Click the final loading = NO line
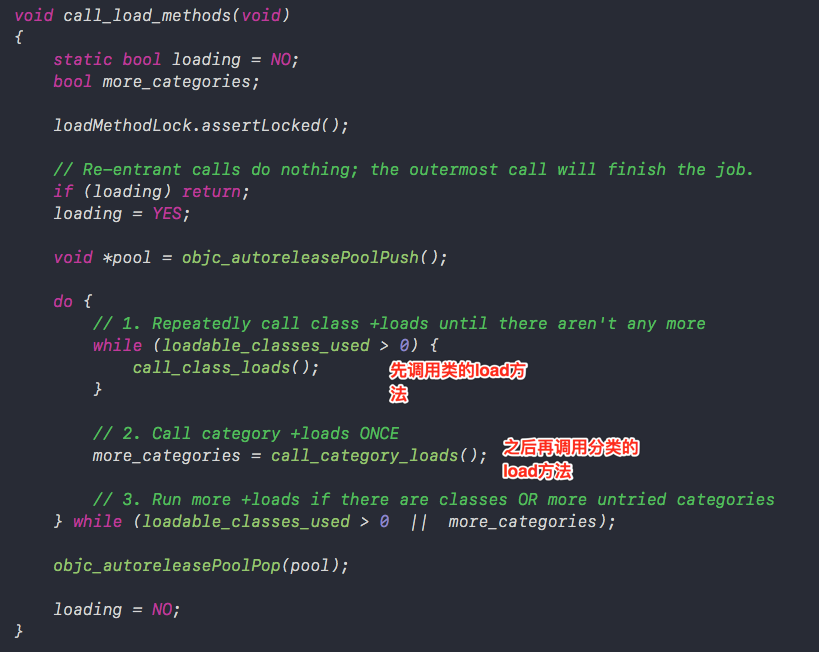Image resolution: width=819 pixels, height=652 pixels. pyautogui.click(x=117, y=610)
